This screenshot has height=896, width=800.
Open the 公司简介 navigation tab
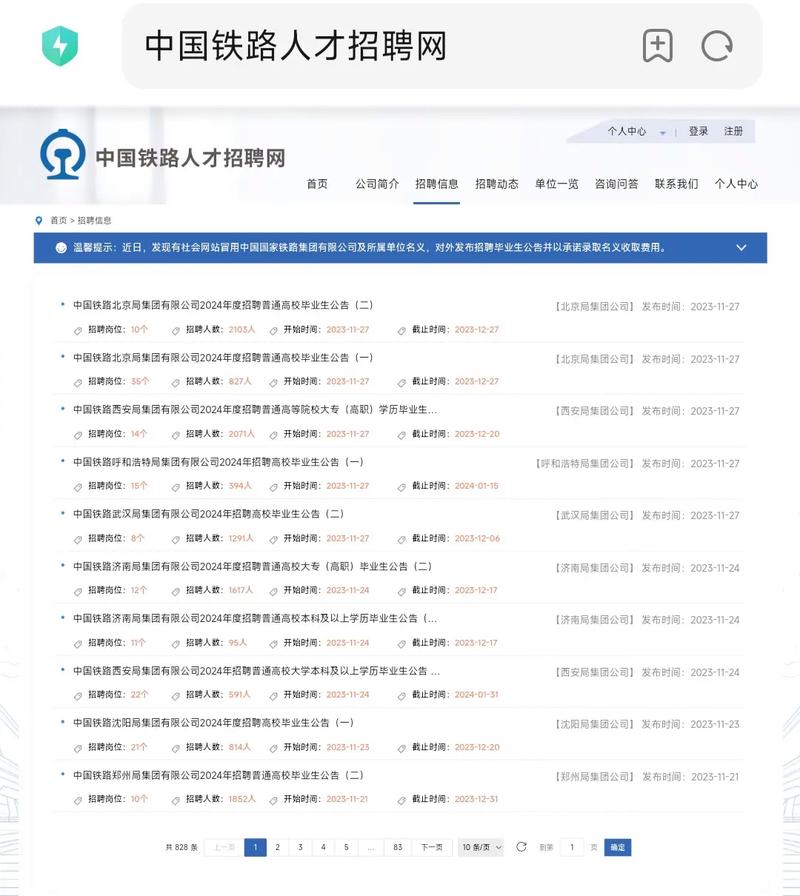coord(377,184)
